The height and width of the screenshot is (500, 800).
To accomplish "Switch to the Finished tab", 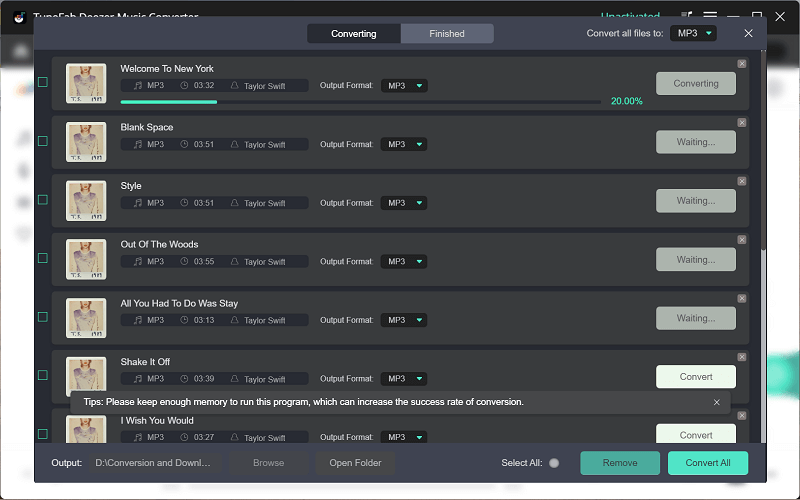I will 447,34.
